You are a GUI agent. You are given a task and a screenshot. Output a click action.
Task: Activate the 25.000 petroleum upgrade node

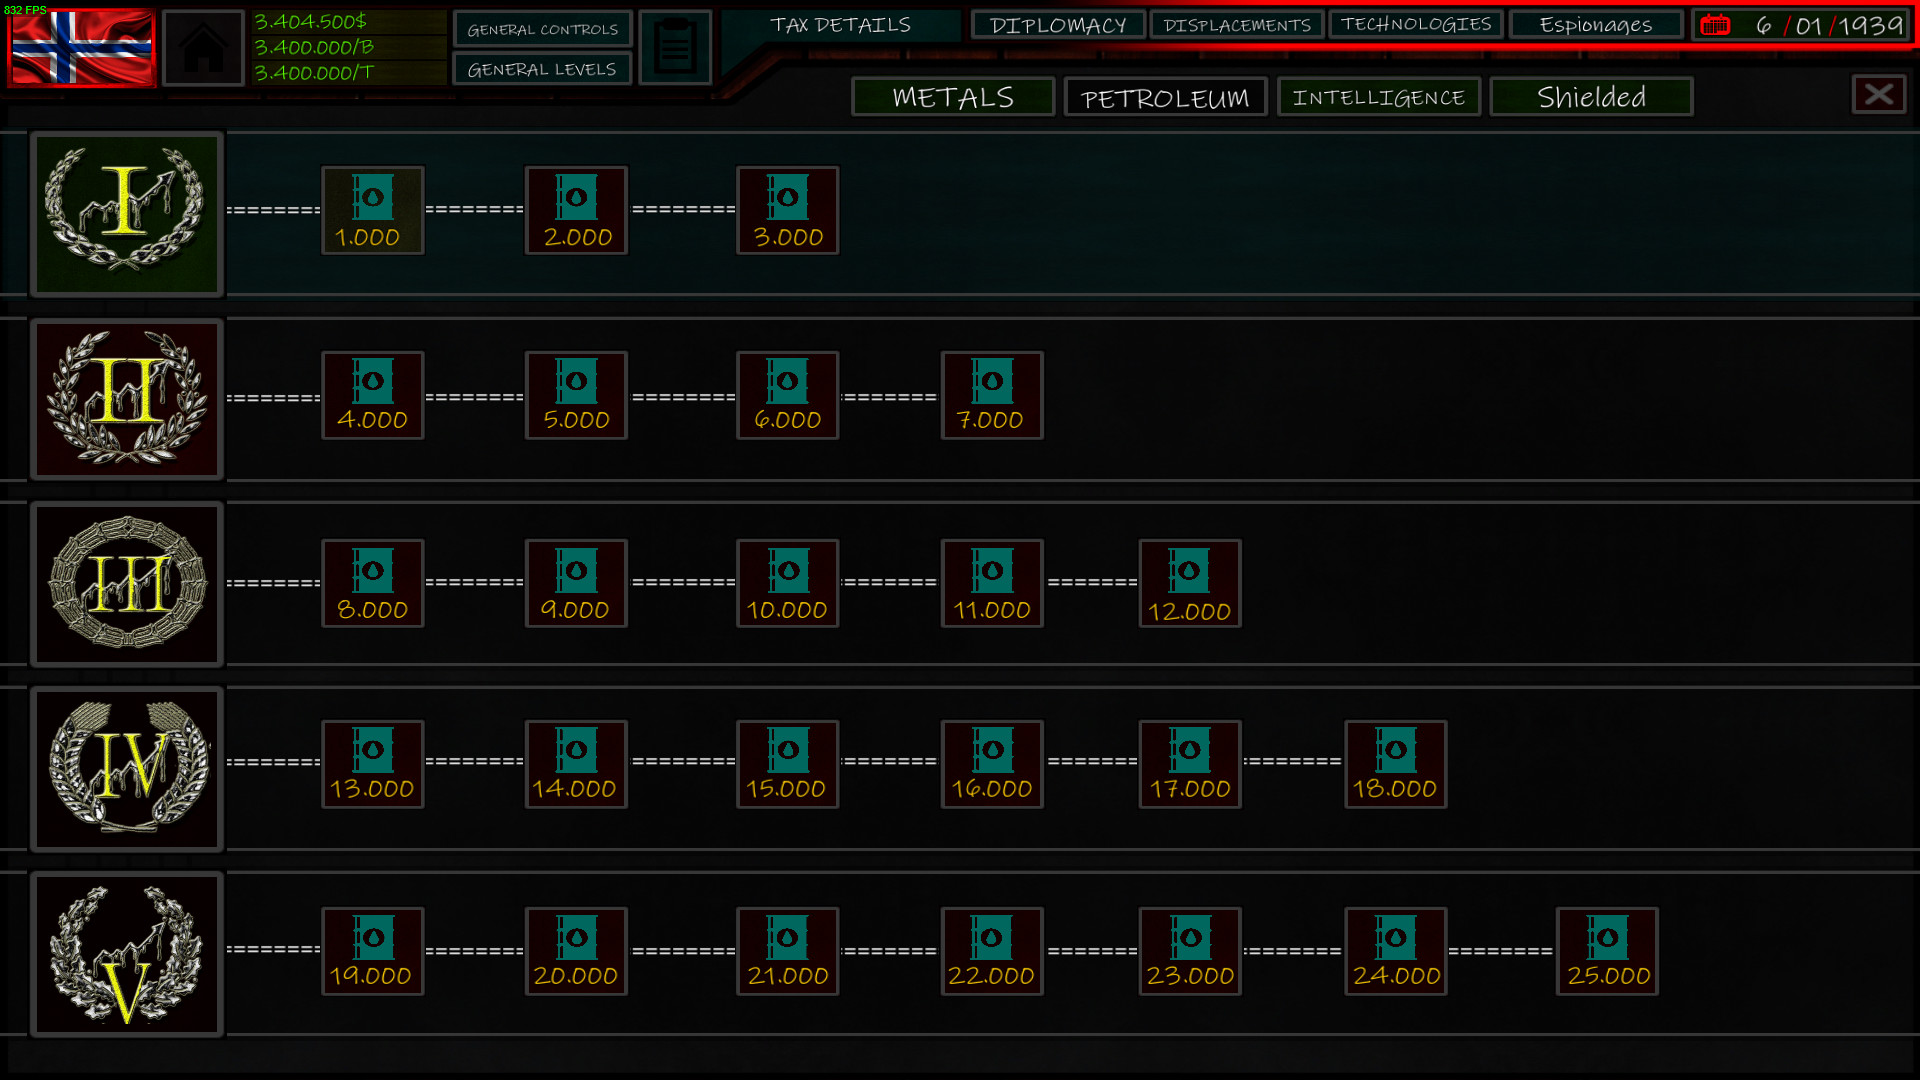point(1607,951)
